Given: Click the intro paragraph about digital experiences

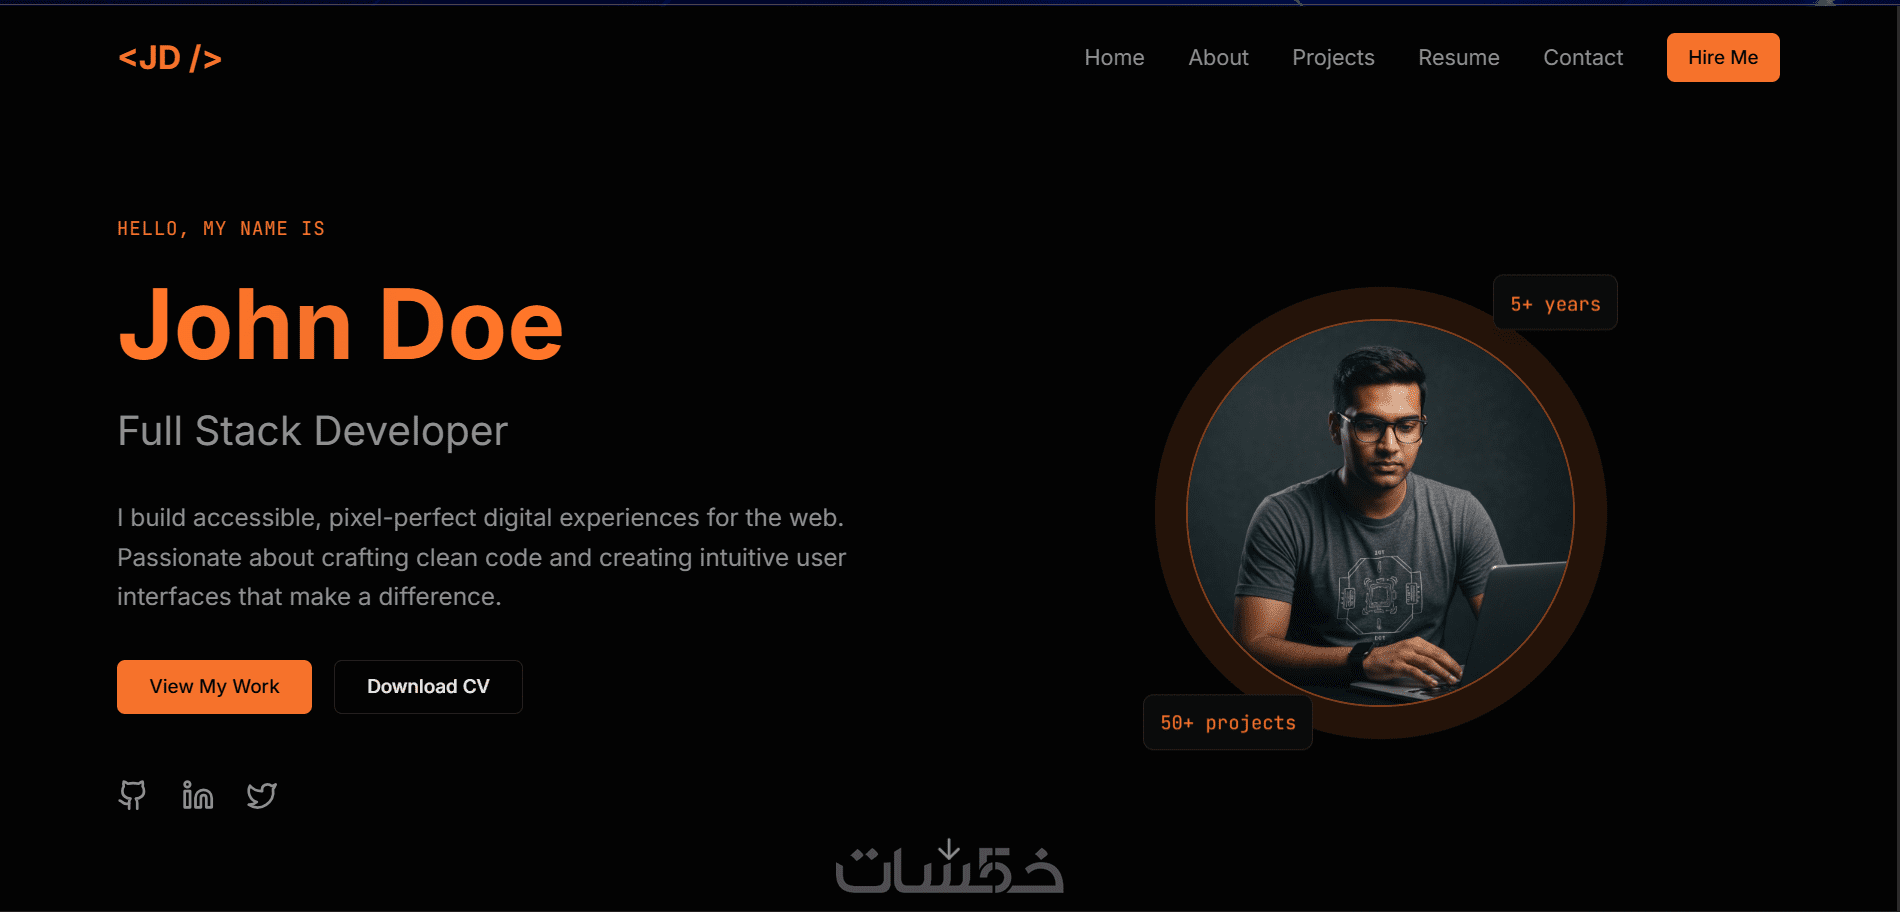Looking at the screenshot, I should coord(482,557).
